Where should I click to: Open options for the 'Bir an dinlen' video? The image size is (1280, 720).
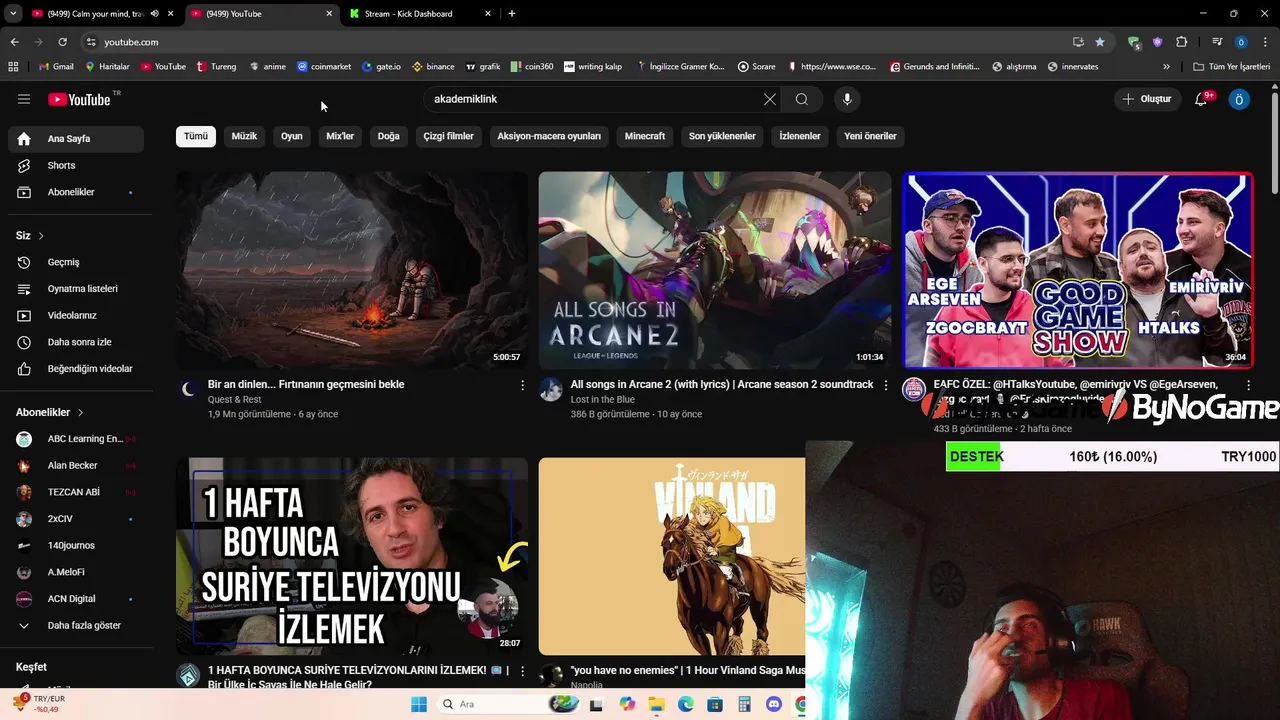tap(522, 385)
